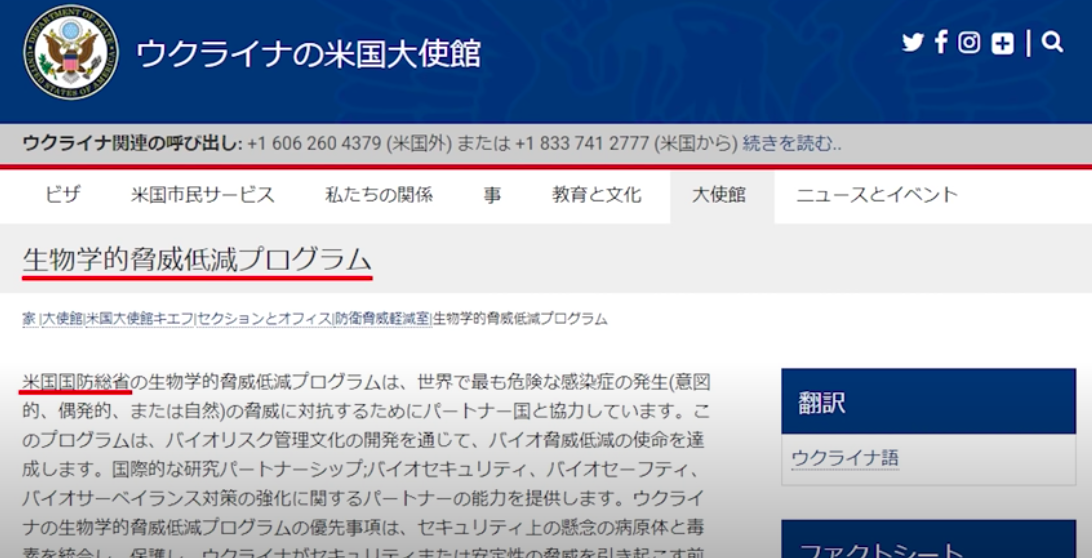Viewport: 1092px width, 558px height.
Task: Click the Department of State seal logo
Action: [x=70, y=53]
